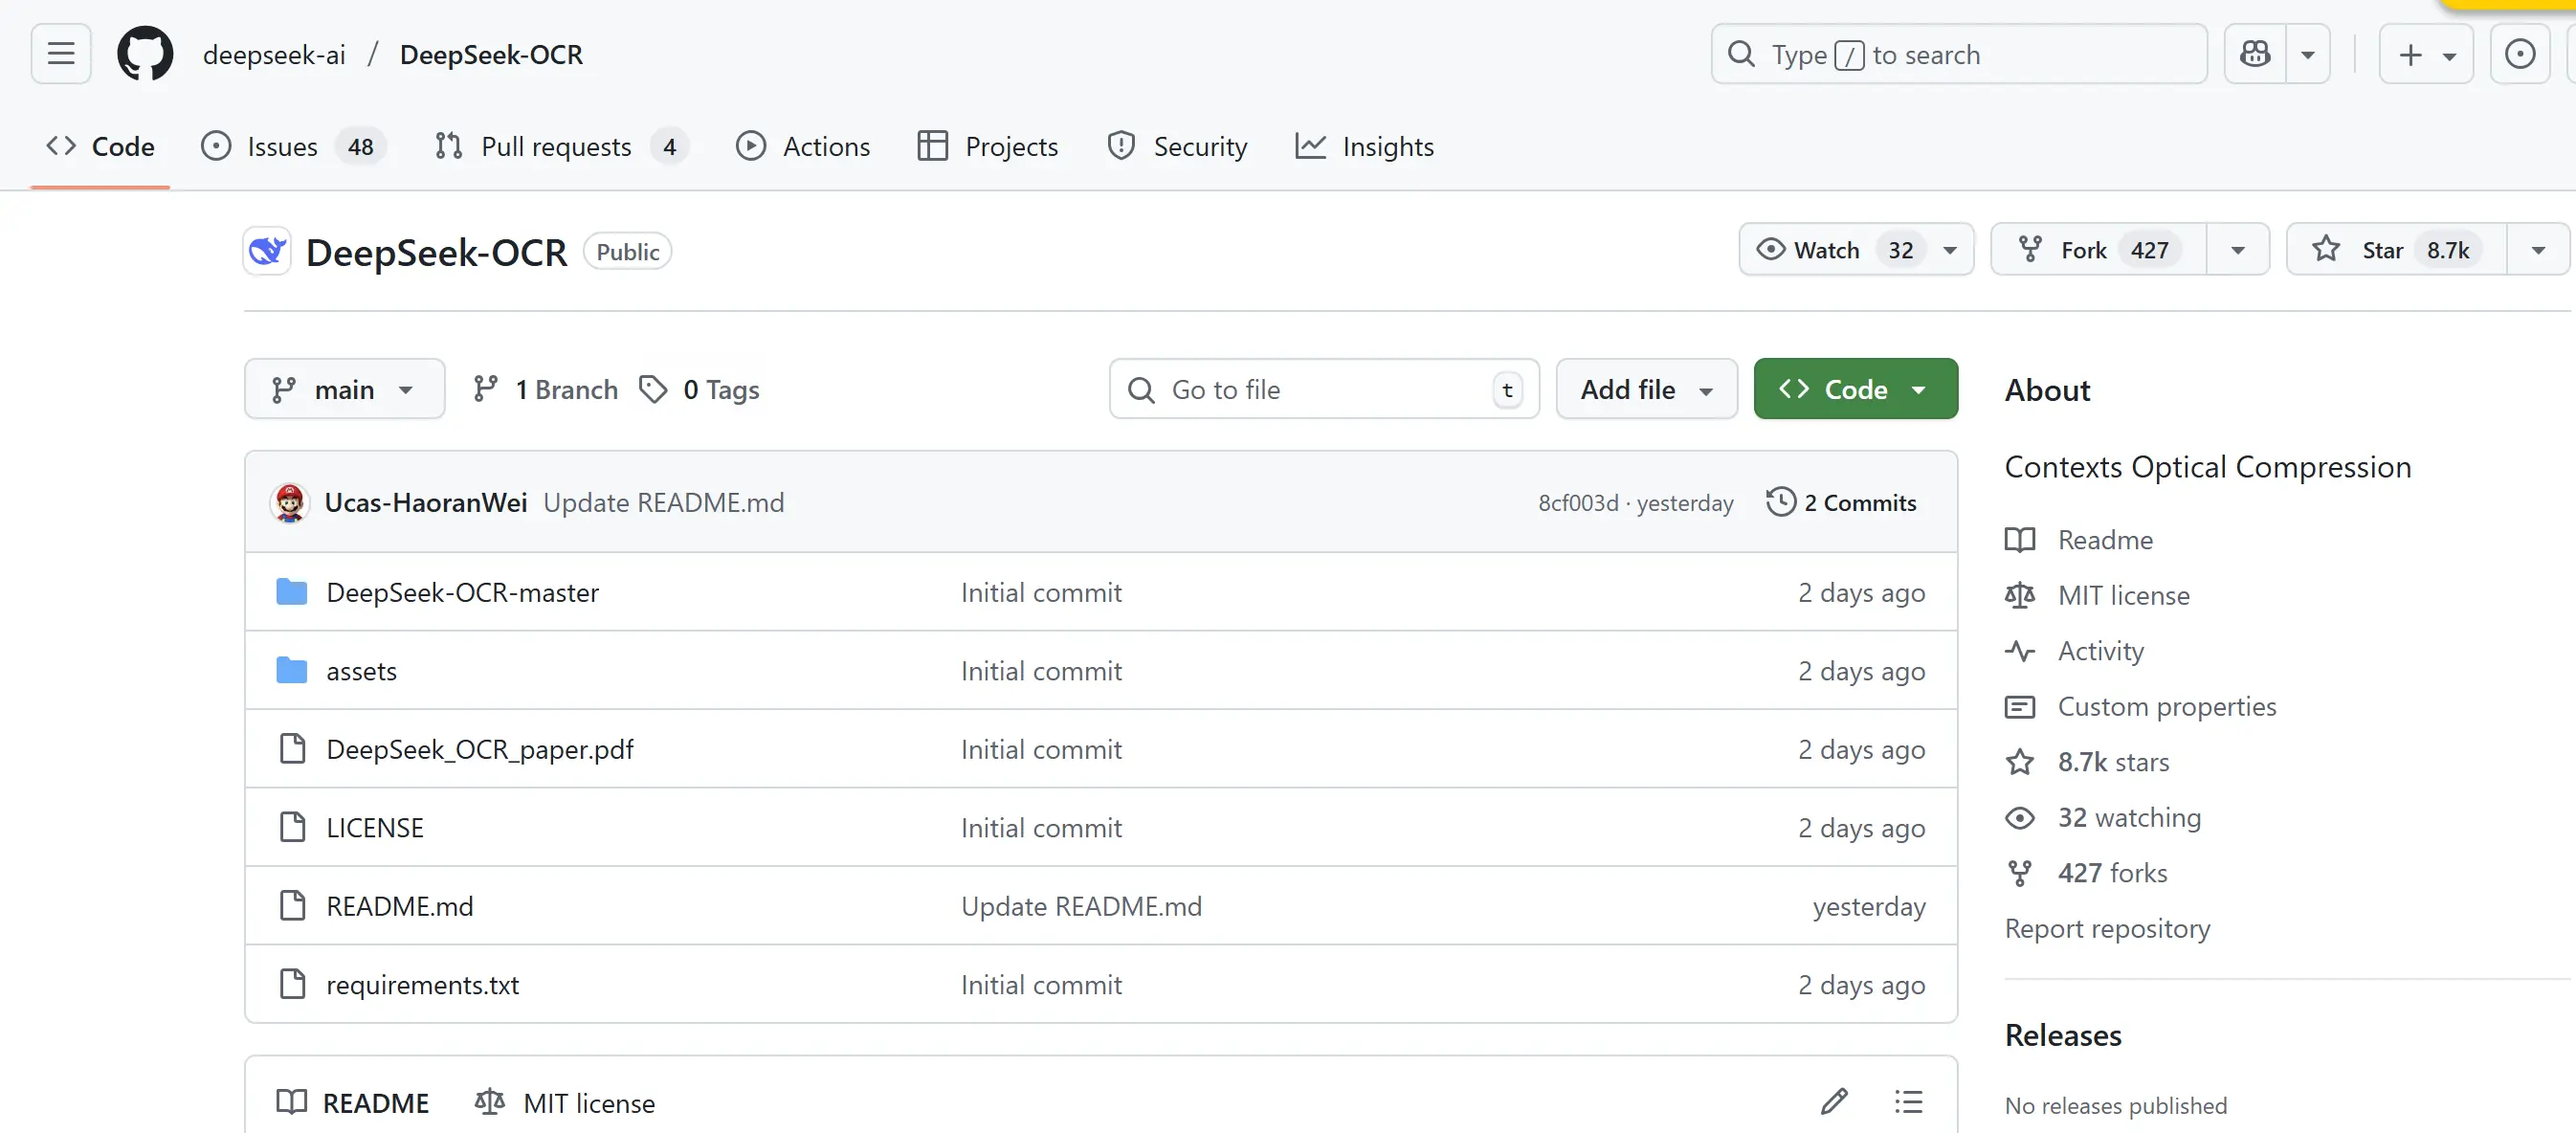Toggle Watch on this repository
2576x1133 pixels.
click(1826, 250)
